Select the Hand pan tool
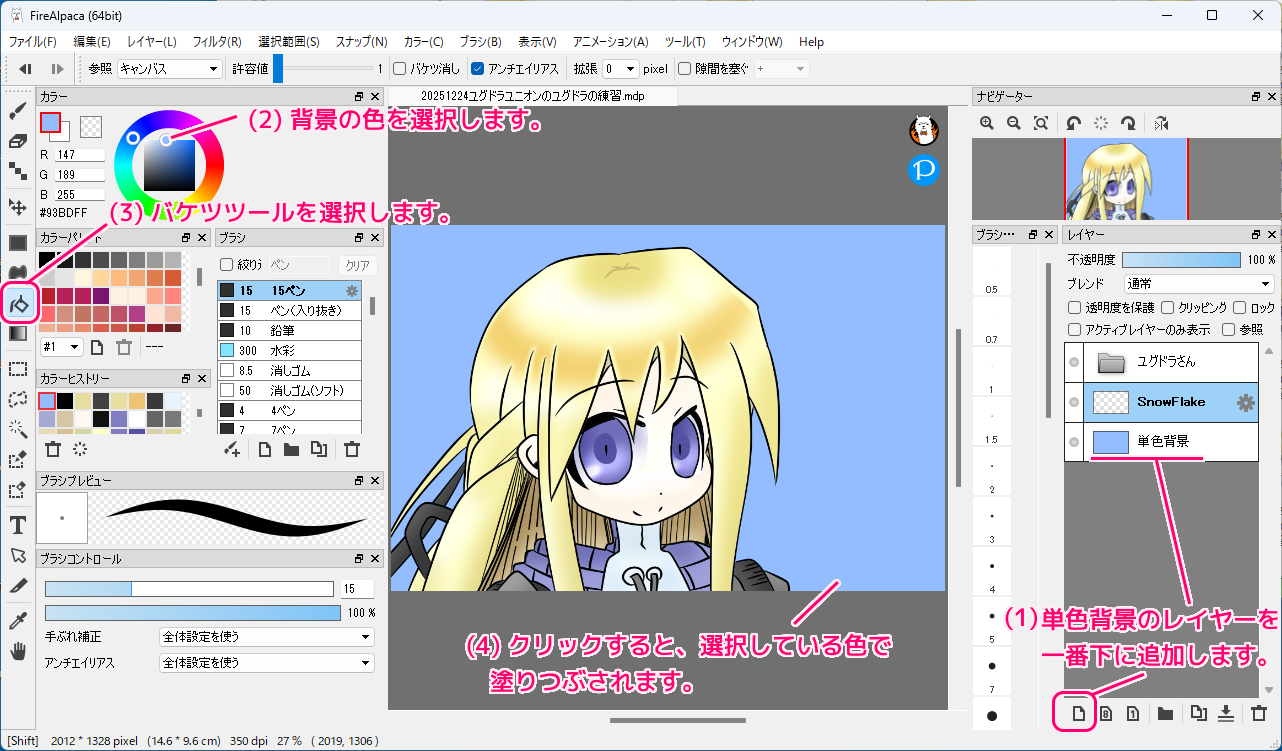The height and width of the screenshot is (751, 1282). 17,651
